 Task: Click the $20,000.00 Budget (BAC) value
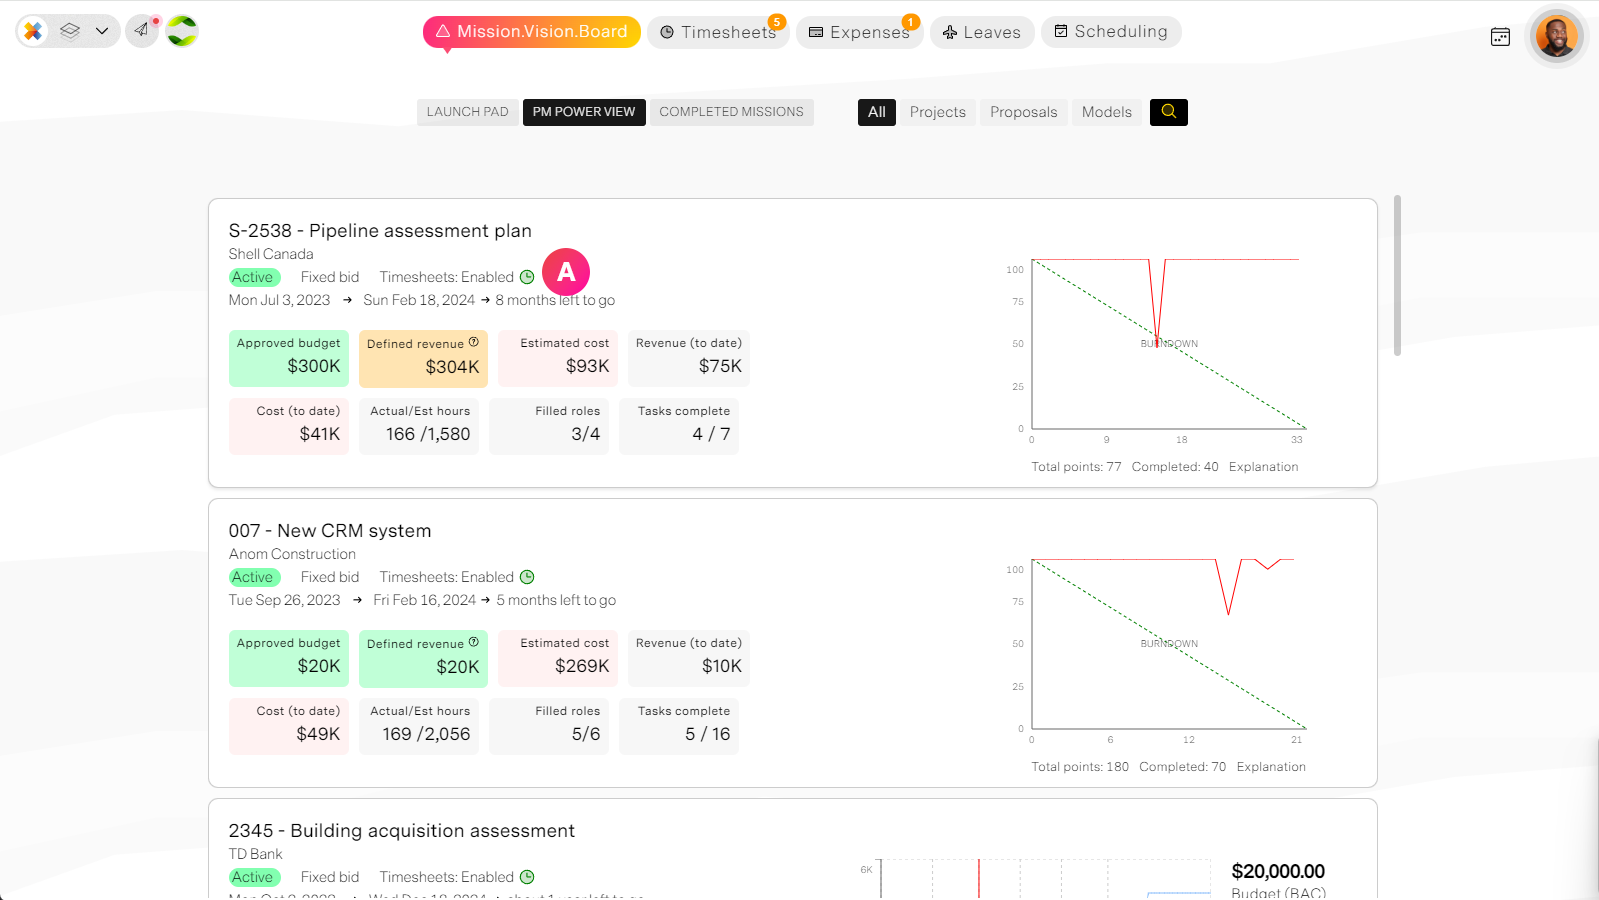(1278, 871)
